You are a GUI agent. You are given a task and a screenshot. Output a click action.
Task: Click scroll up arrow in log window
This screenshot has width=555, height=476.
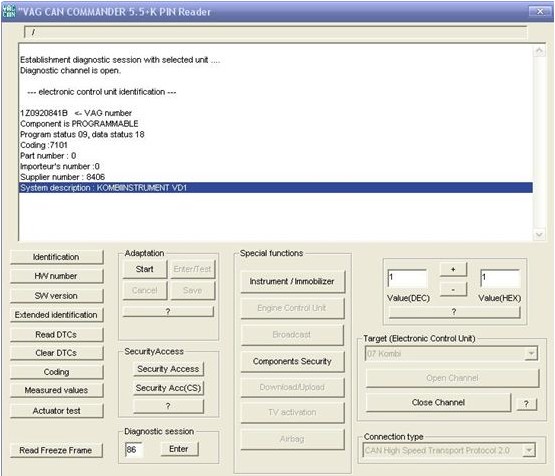(x=539, y=51)
